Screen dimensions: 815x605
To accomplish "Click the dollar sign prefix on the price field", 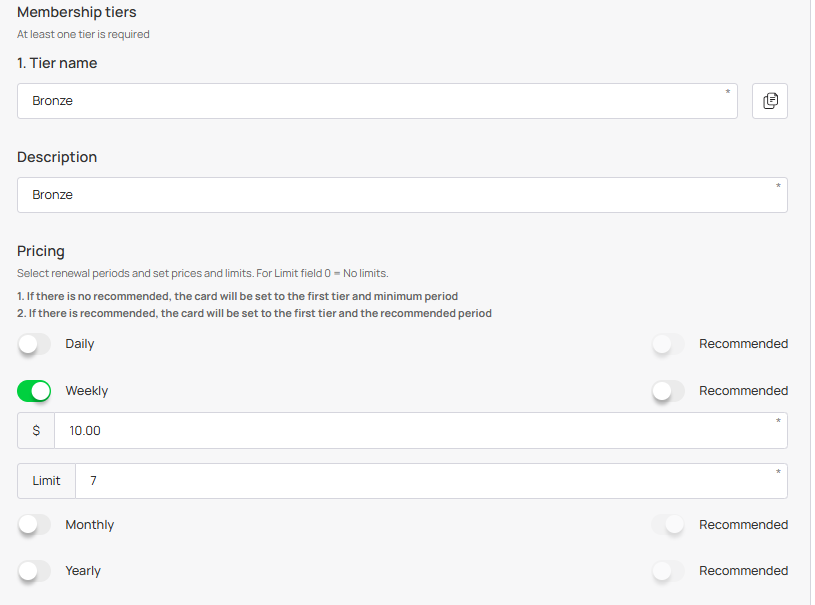I will (x=36, y=431).
